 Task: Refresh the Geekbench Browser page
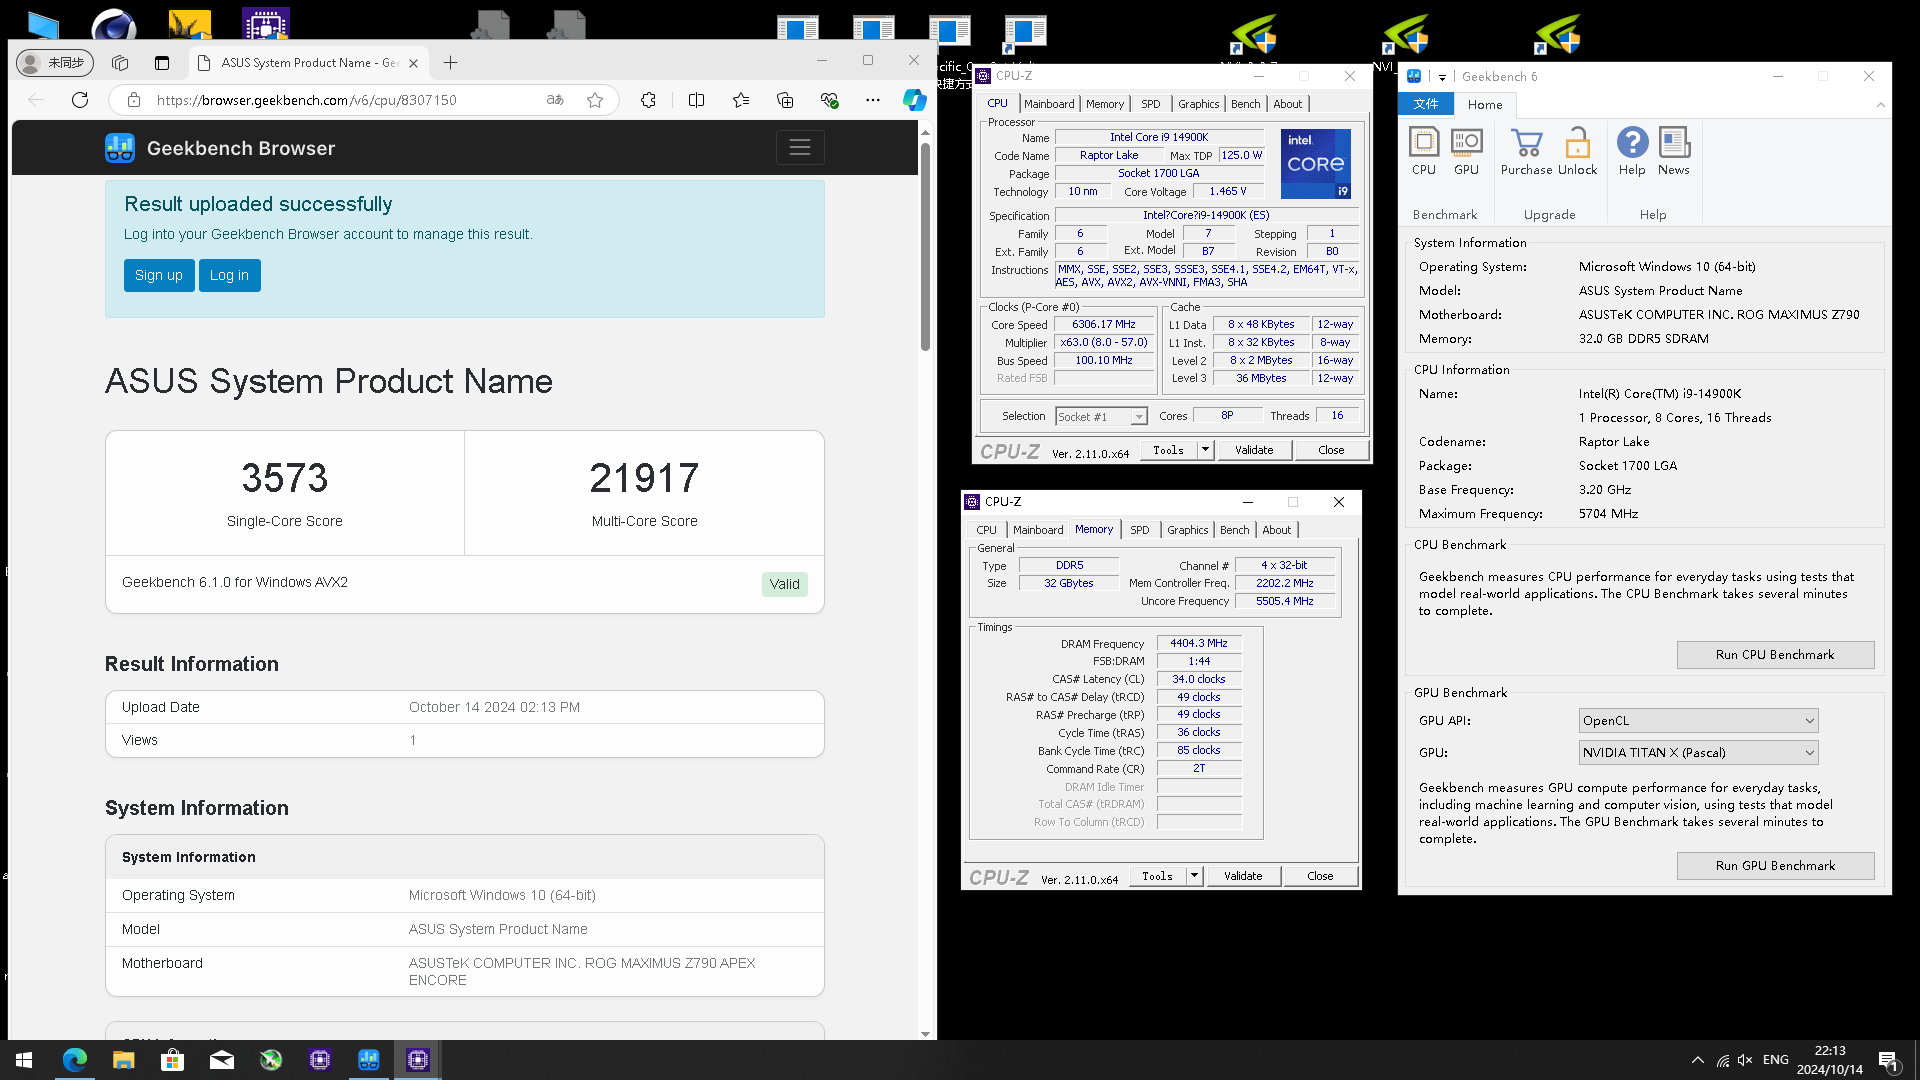point(80,100)
